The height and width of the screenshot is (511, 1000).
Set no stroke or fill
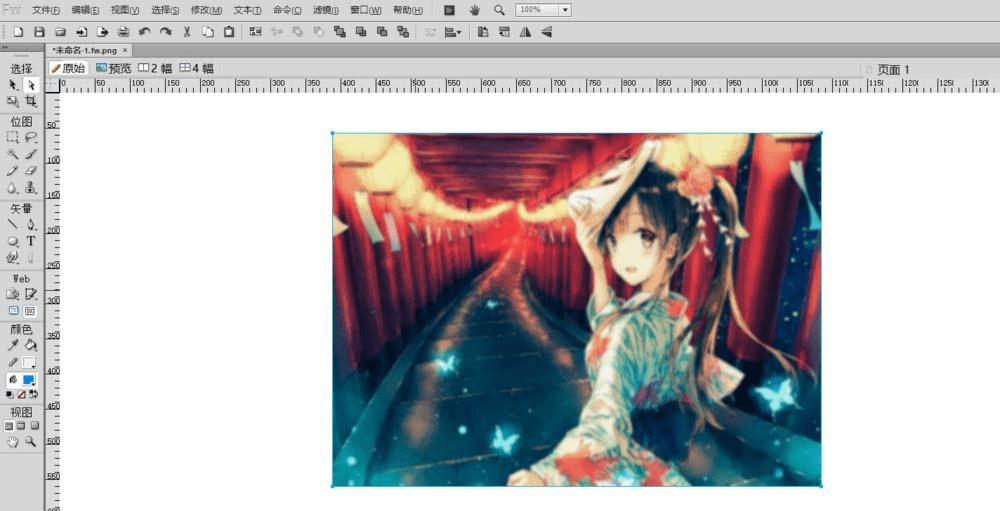21,395
